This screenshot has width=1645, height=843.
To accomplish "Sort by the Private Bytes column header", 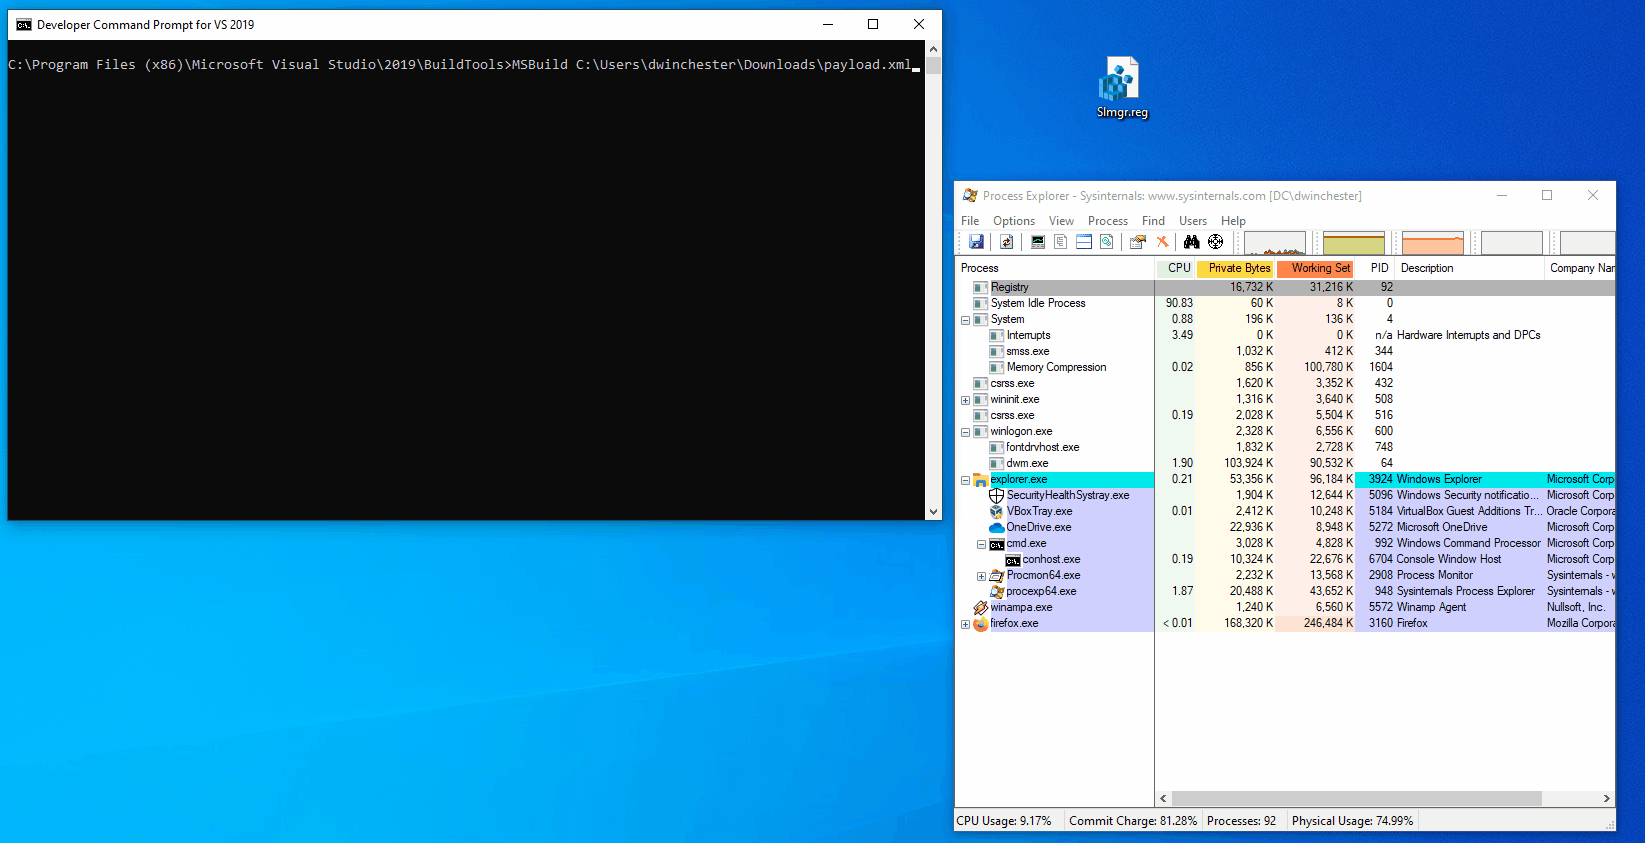I will click(x=1236, y=268).
